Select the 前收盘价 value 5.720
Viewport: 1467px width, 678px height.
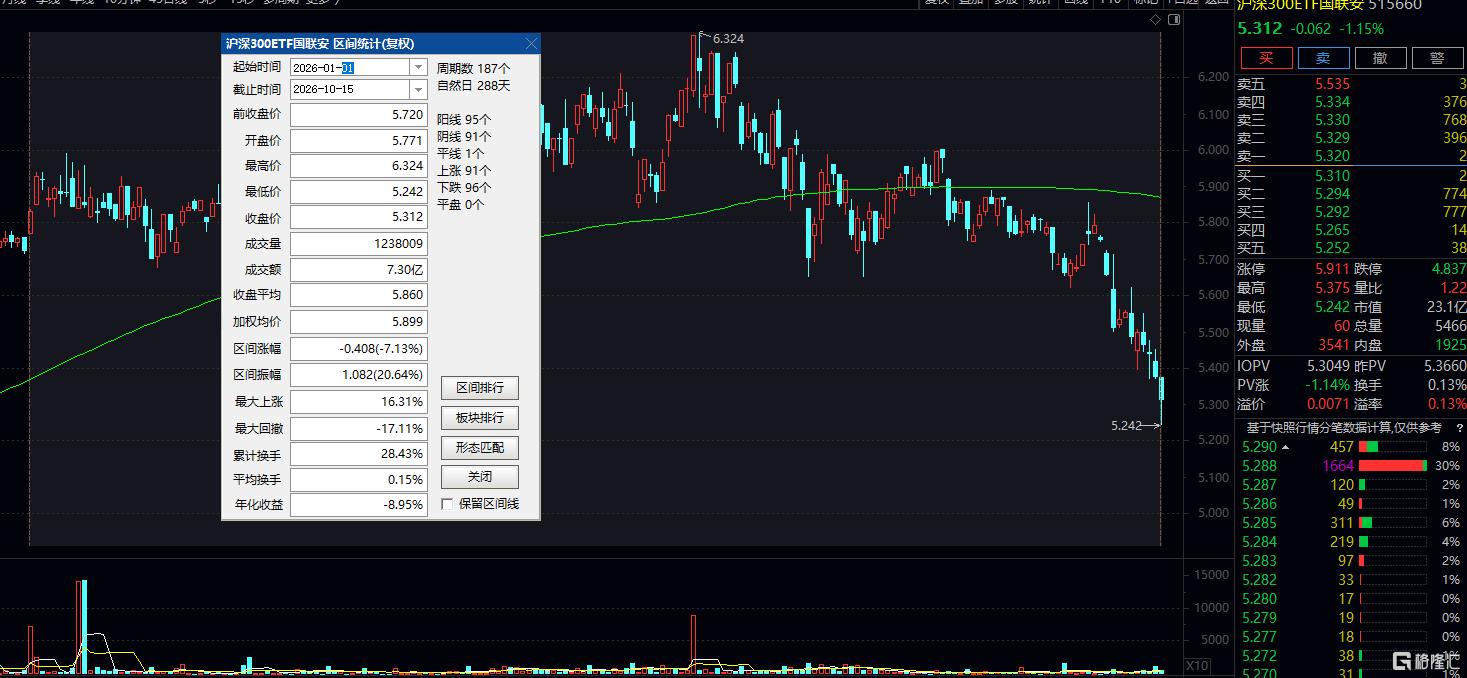(358, 115)
